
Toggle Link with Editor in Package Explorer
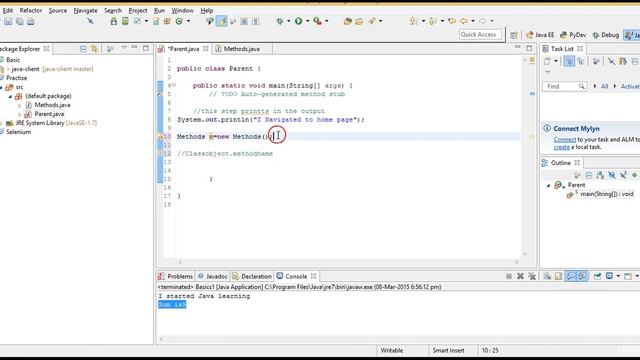tap(95, 49)
